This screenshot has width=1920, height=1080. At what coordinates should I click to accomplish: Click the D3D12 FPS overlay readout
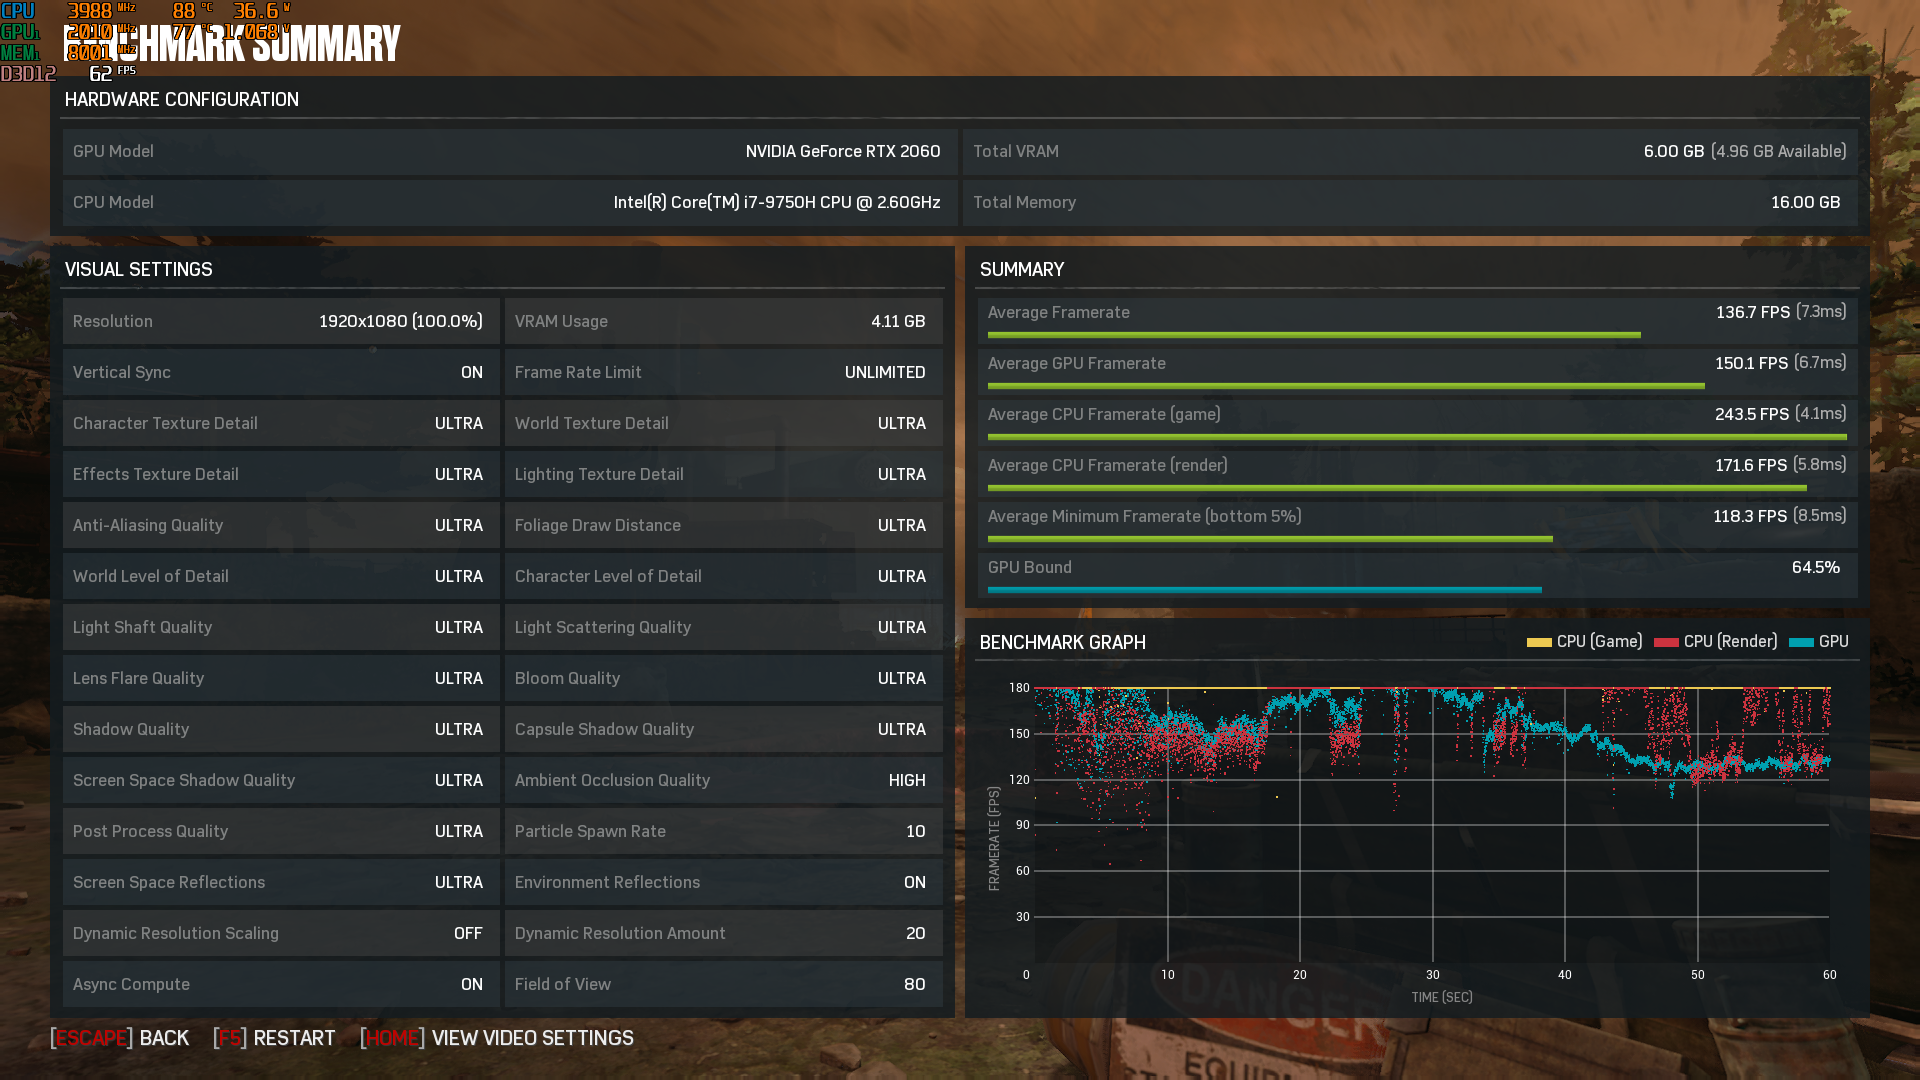coord(68,73)
